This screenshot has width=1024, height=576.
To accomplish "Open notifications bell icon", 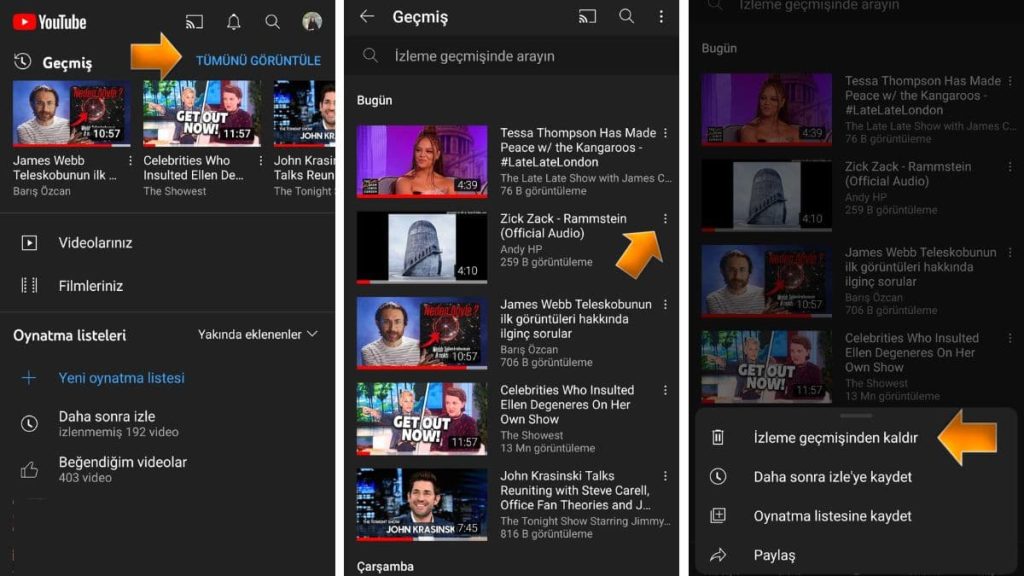I will (233, 22).
